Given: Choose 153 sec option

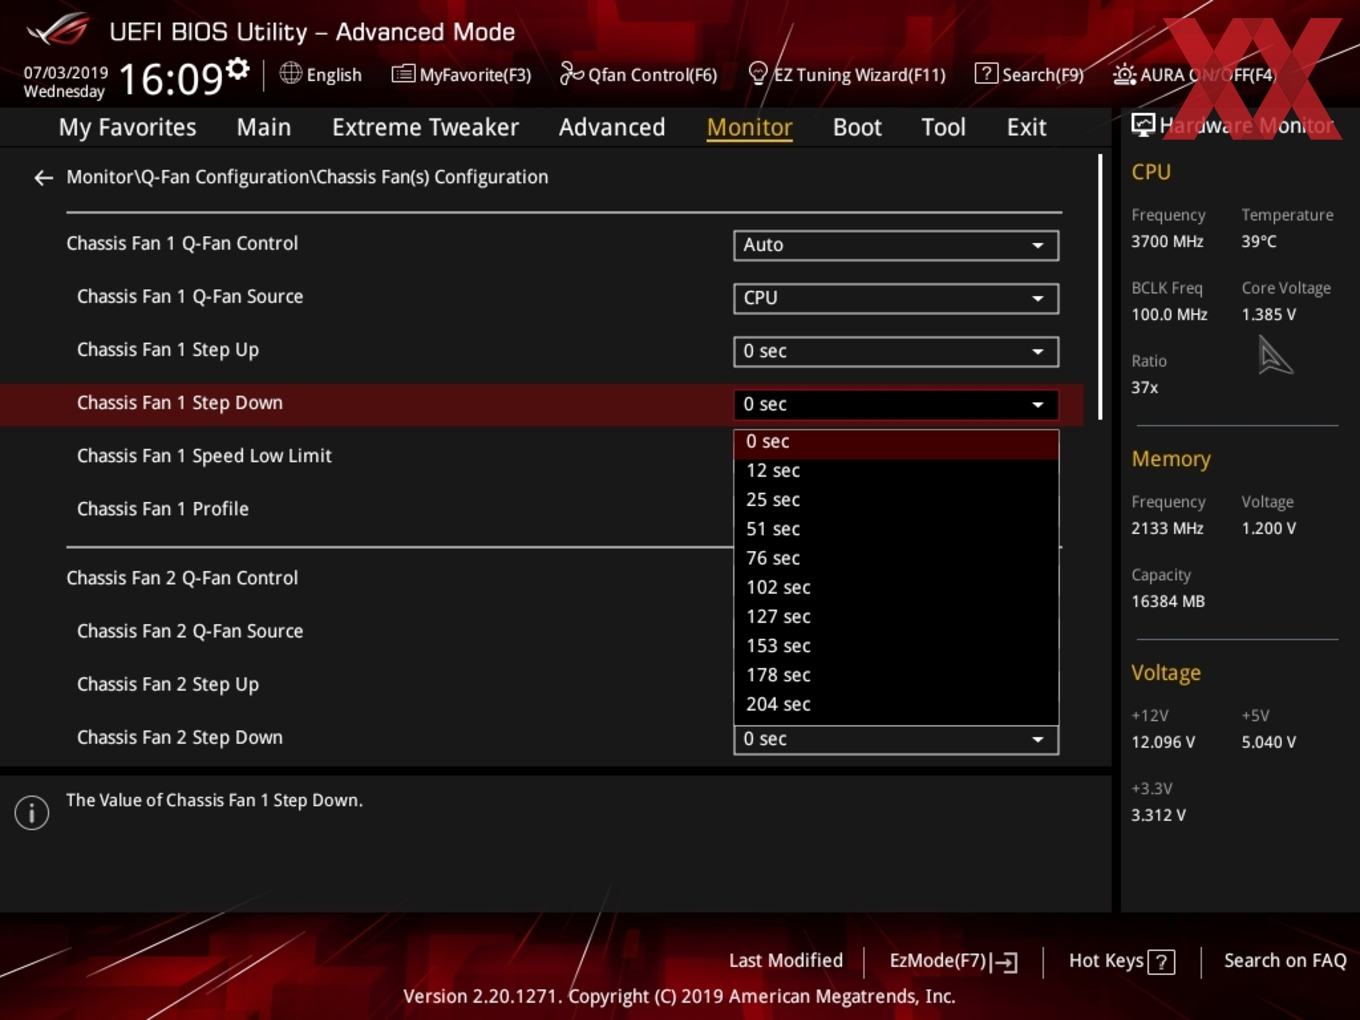Looking at the screenshot, I should pyautogui.click(x=896, y=646).
